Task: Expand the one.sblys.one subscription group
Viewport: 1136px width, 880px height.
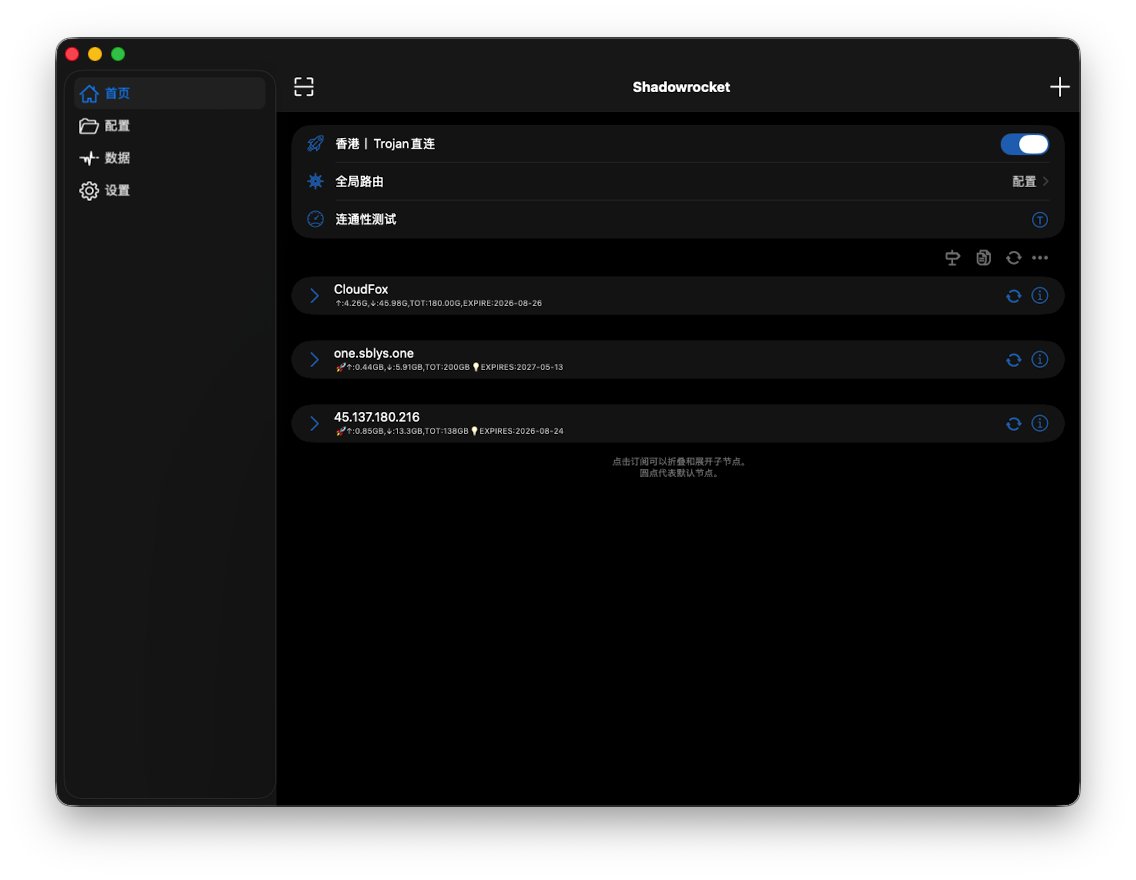Action: (x=314, y=359)
